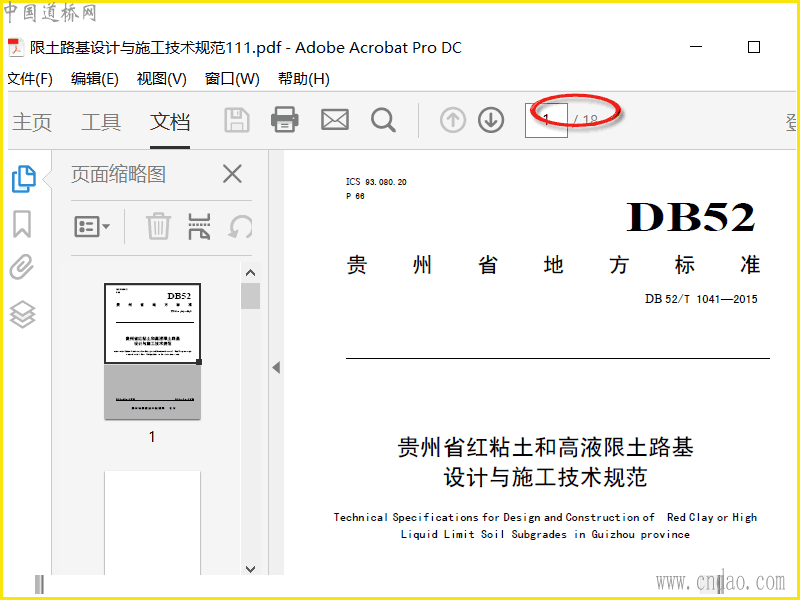Open the bookmarks panel icon
Image resolution: width=800 pixels, height=600 pixels.
point(22,224)
